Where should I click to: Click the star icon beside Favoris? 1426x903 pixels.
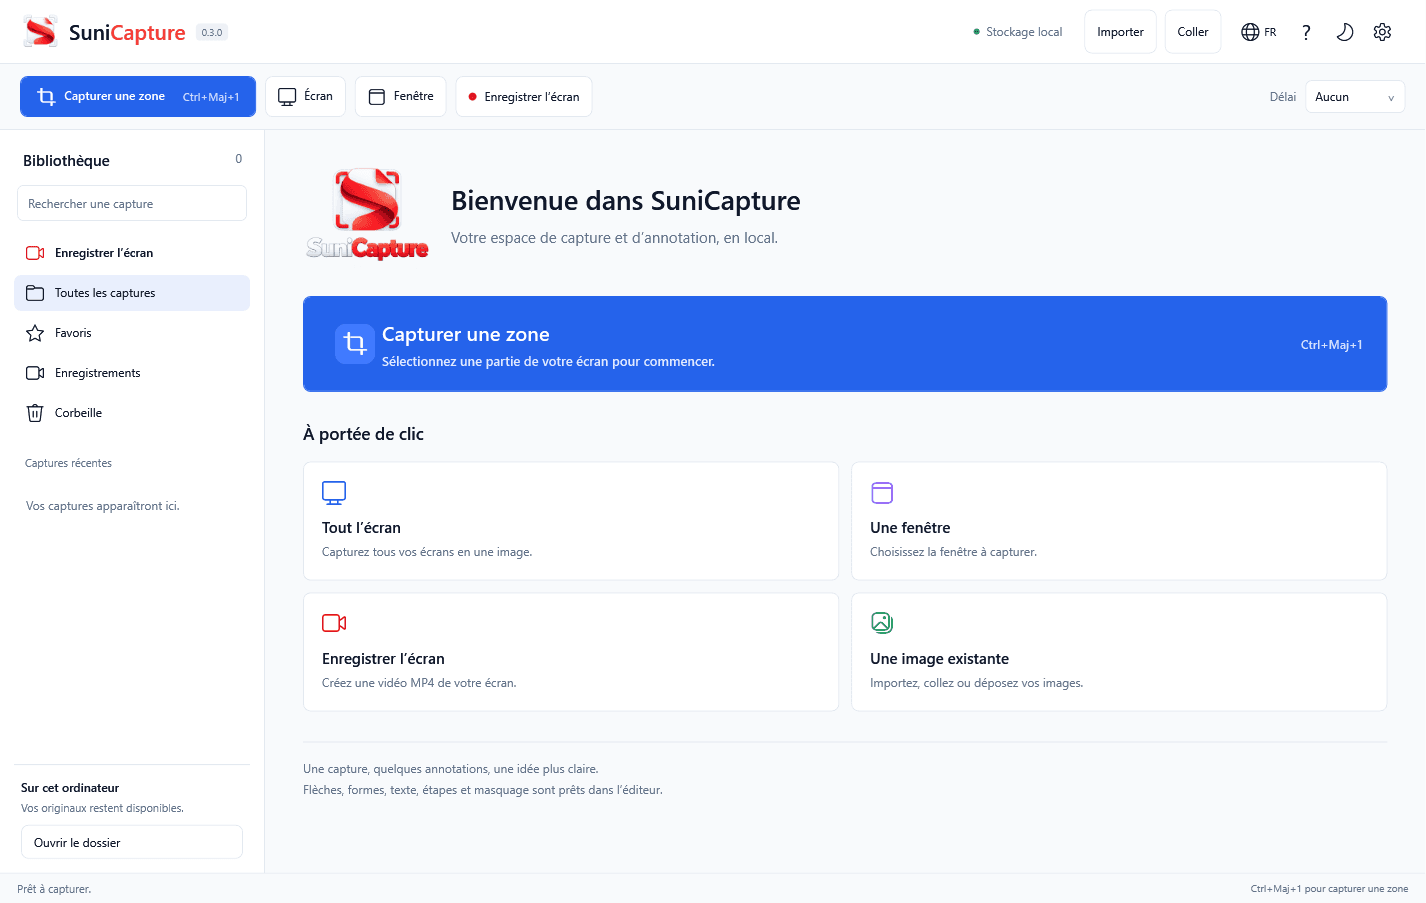[35, 333]
